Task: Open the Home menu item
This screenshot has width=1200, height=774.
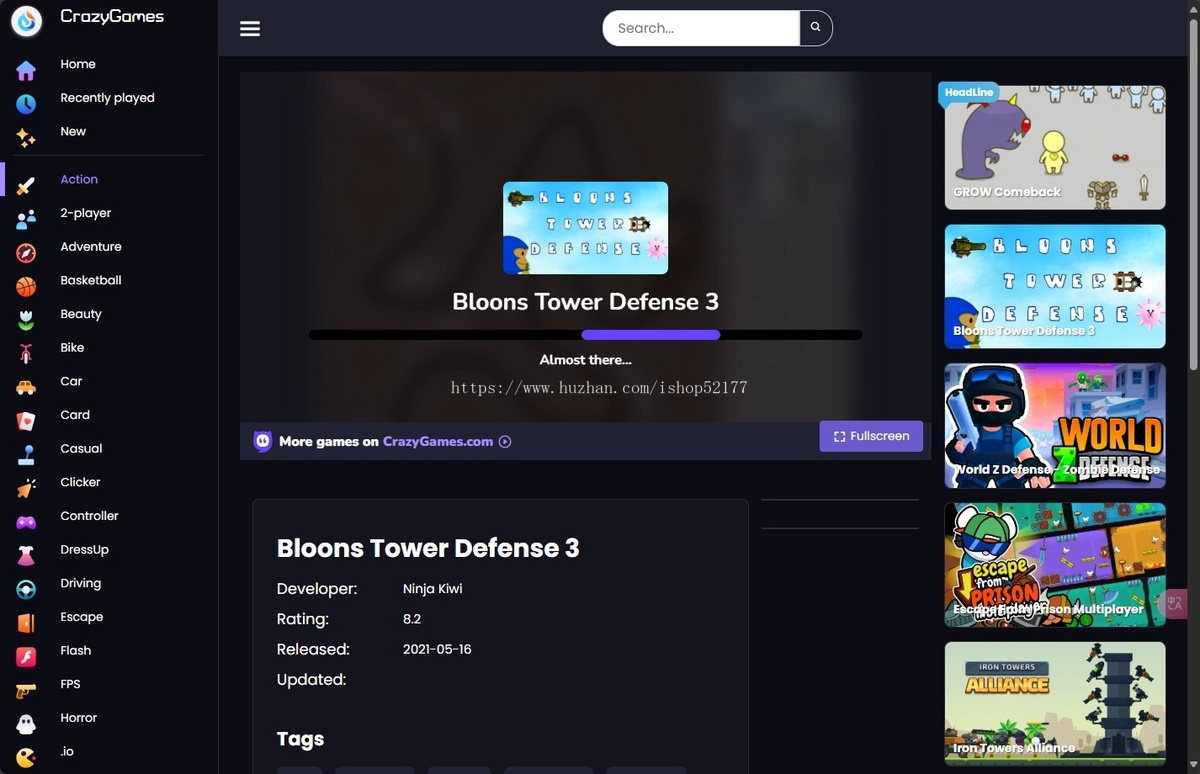Action: click(x=78, y=64)
